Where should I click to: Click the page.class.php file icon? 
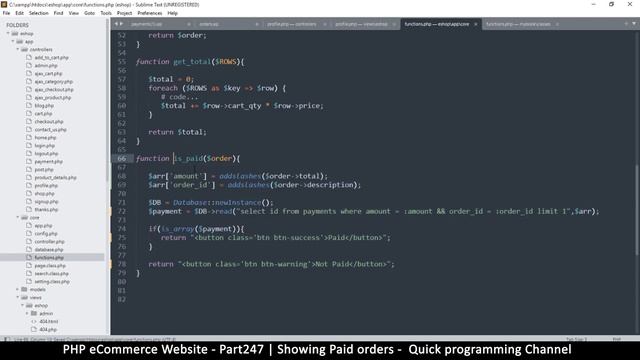(x=29, y=265)
